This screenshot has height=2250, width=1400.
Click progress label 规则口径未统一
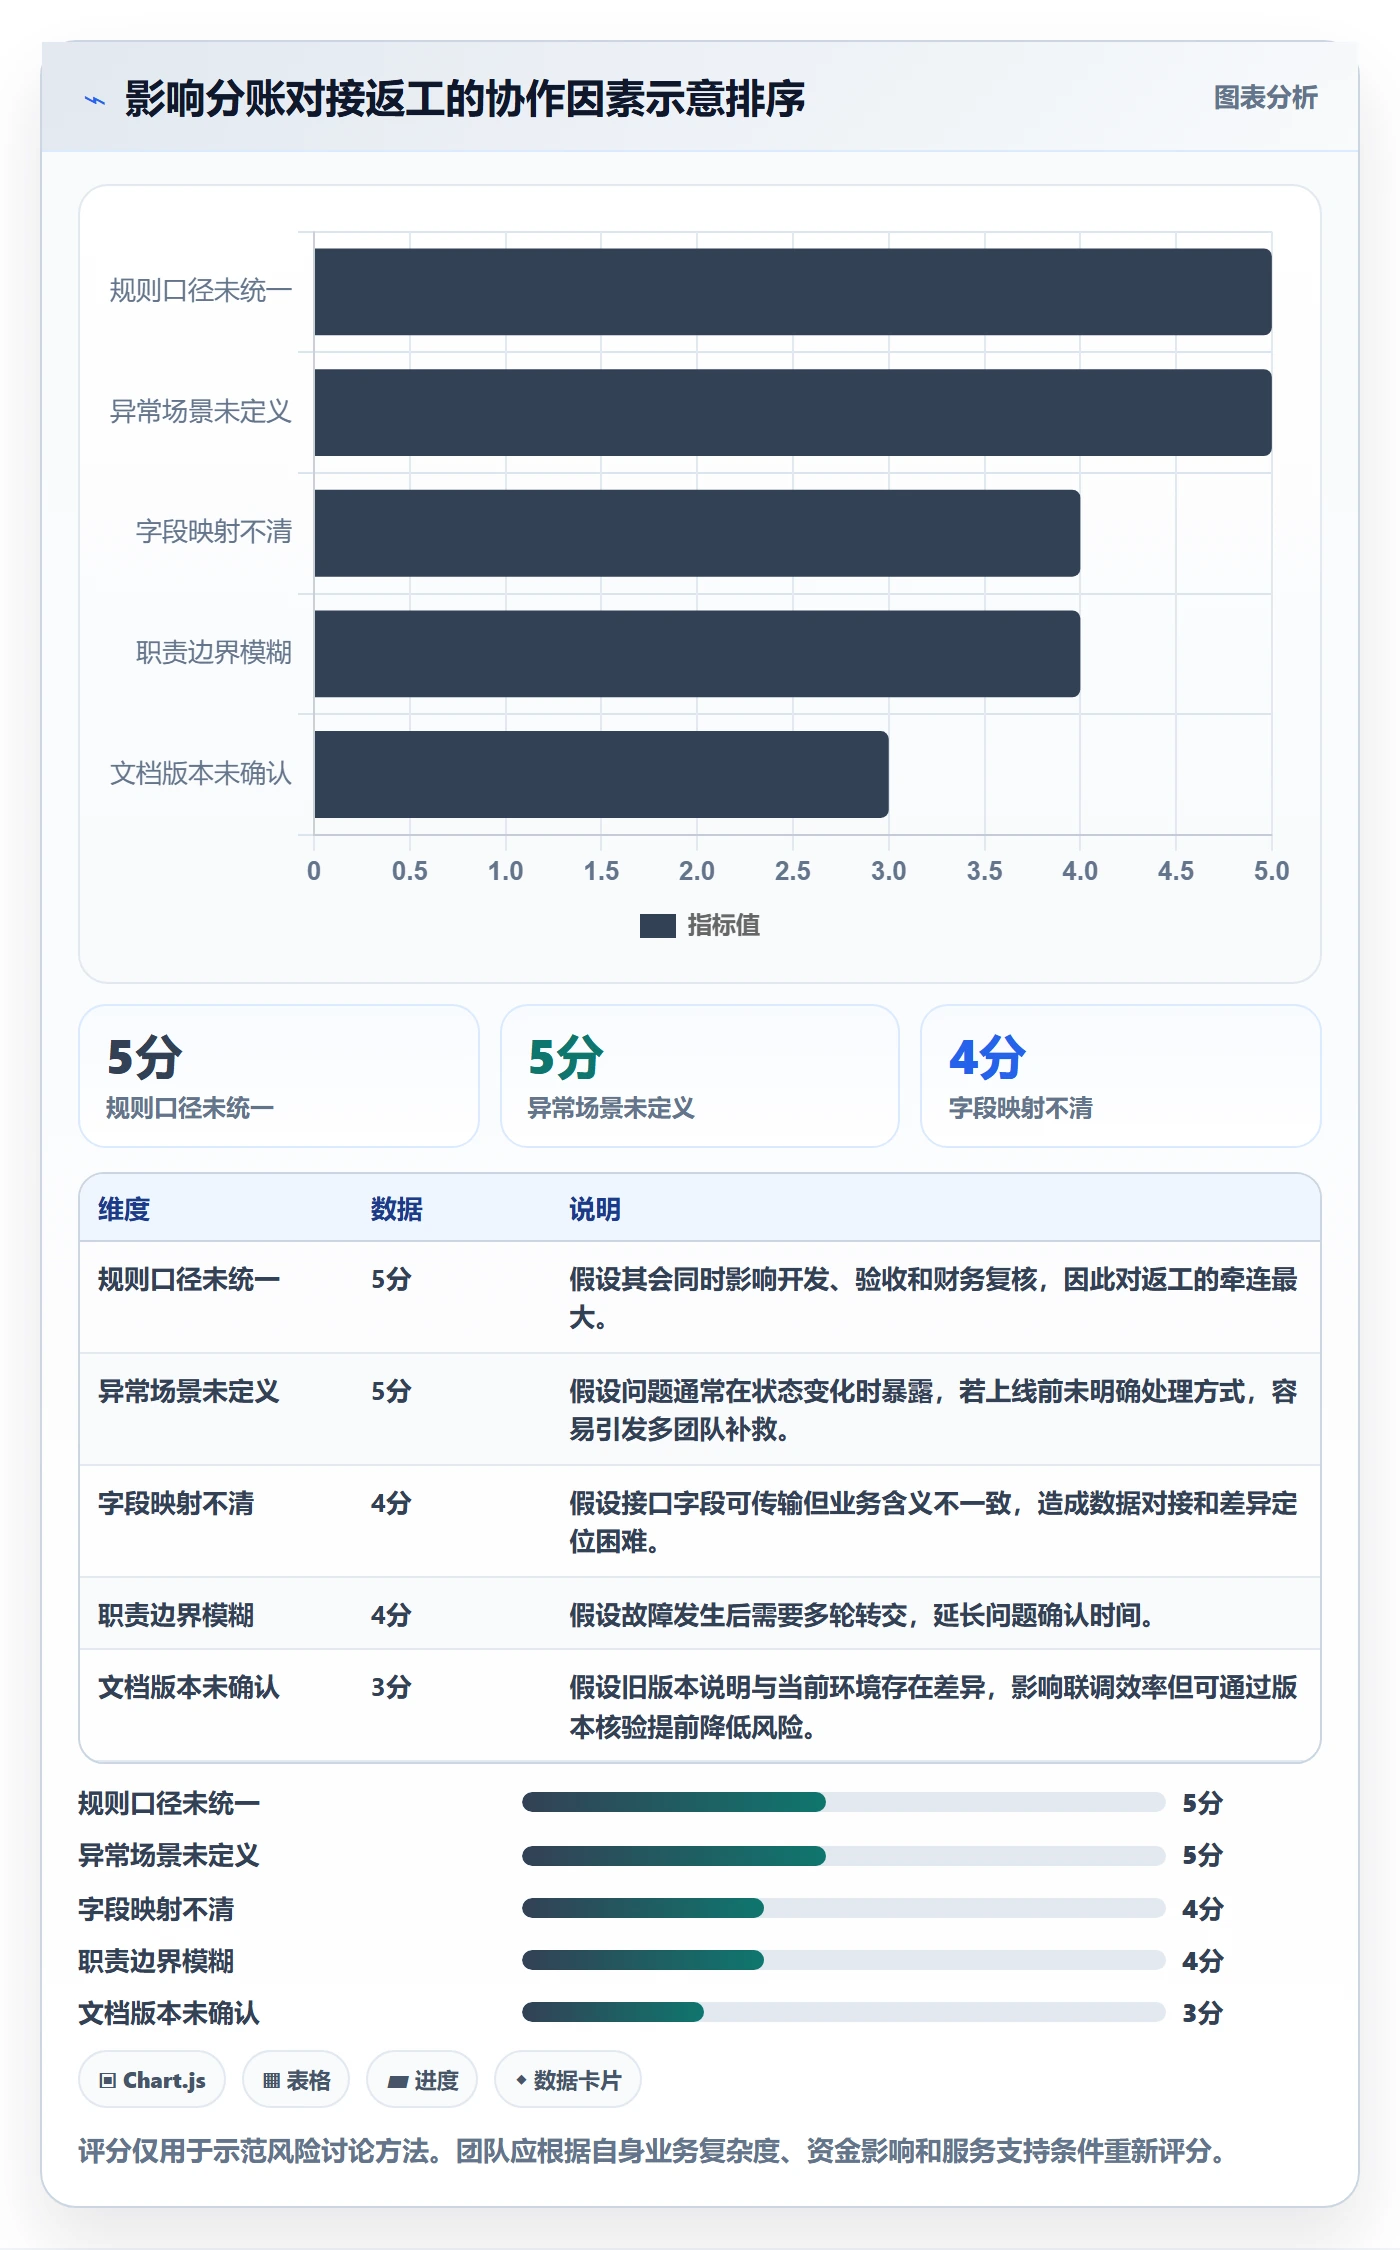pyautogui.click(x=169, y=1803)
